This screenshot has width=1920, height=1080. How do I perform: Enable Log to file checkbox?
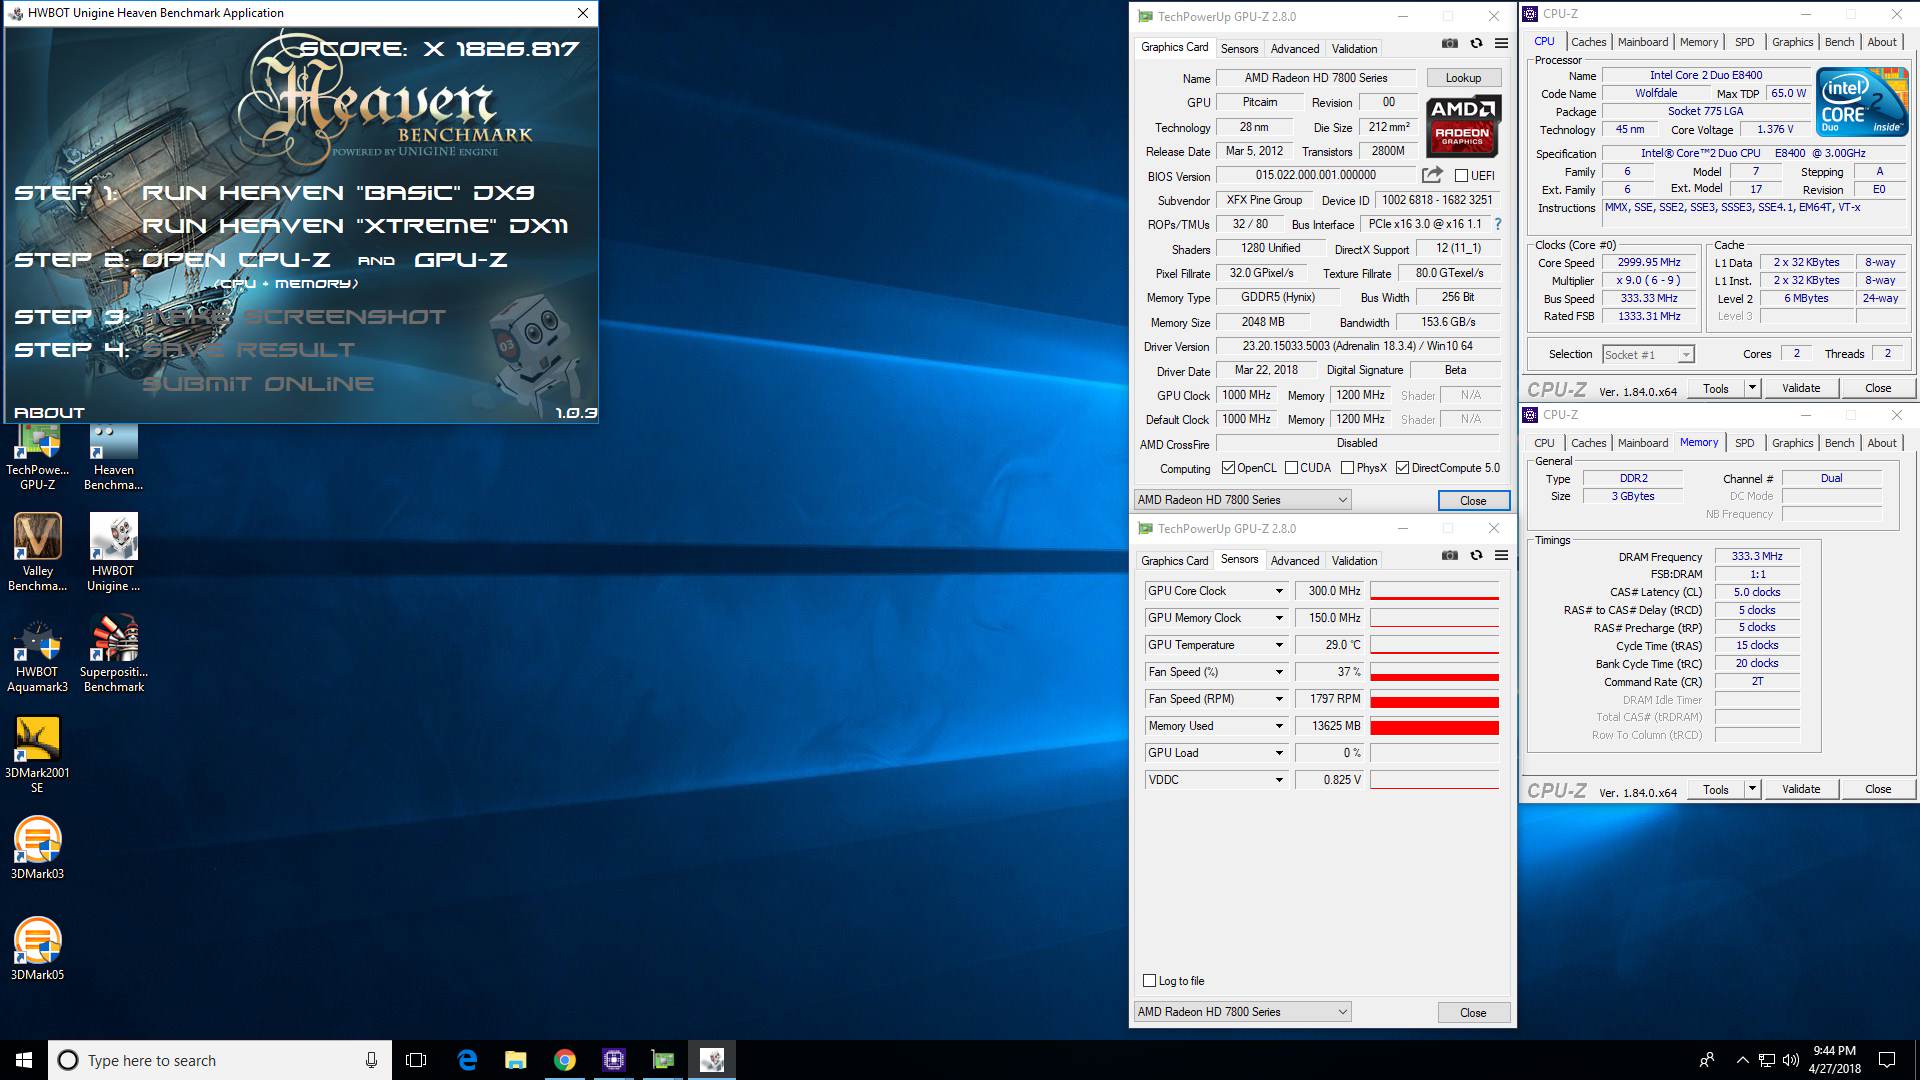tap(1149, 981)
